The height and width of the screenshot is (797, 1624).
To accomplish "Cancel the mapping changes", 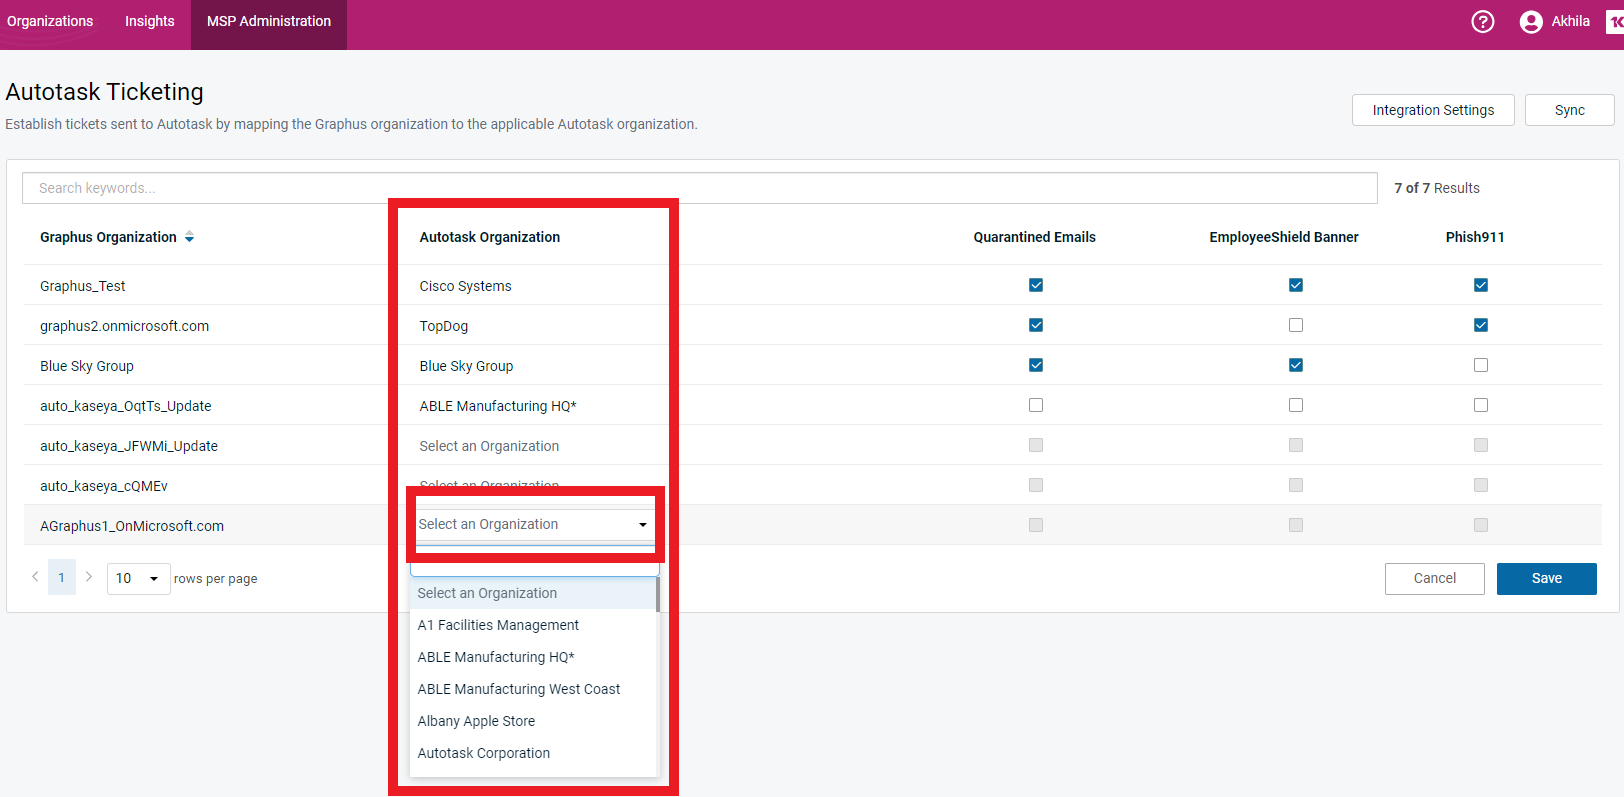I will (x=1435, y=579).
